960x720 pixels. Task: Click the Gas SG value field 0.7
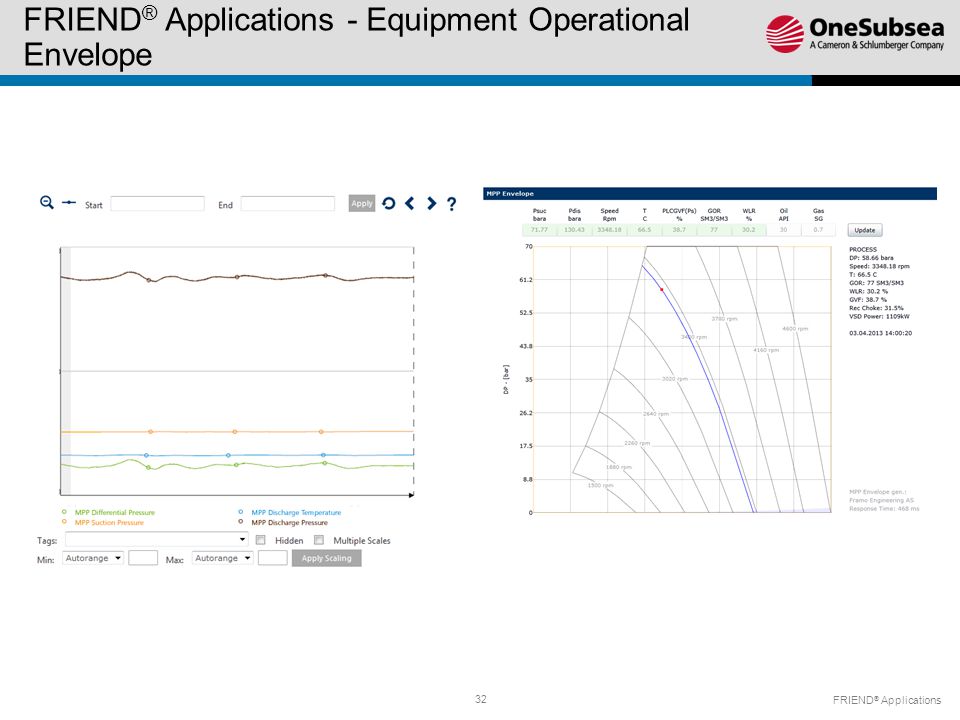pos(819,230)
